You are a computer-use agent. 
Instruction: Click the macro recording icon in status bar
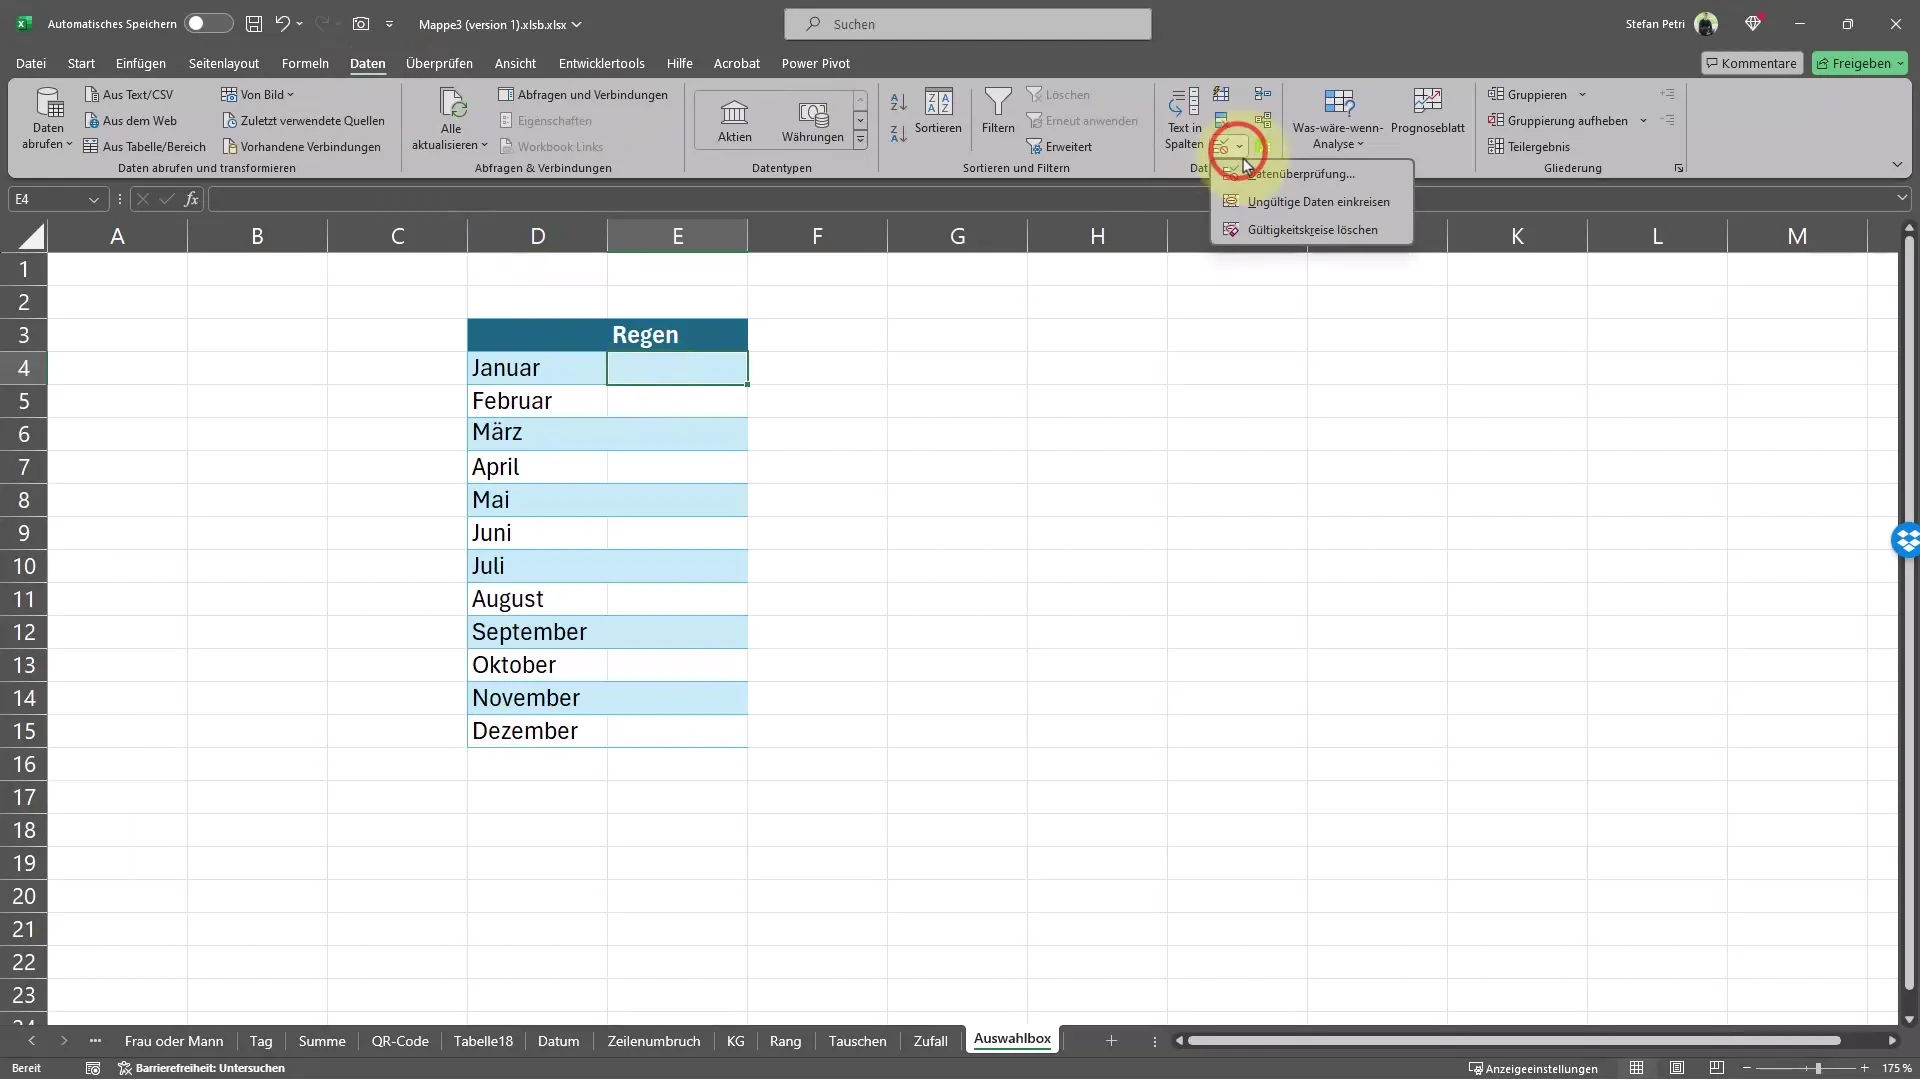pos(93,1068)
